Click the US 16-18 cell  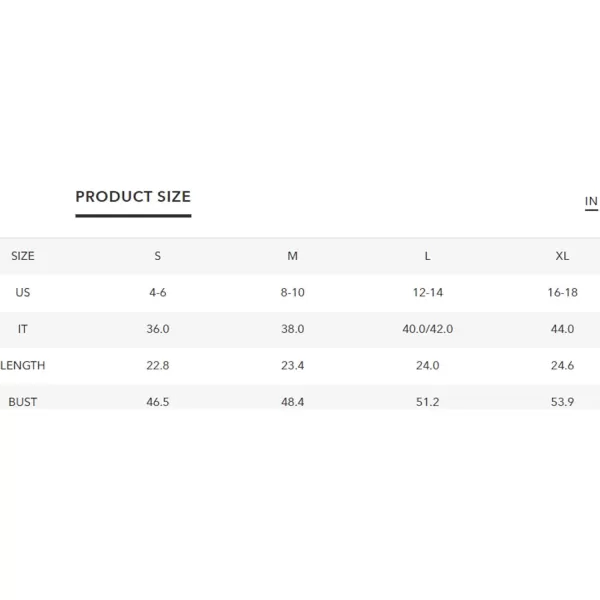pos(562,293)
